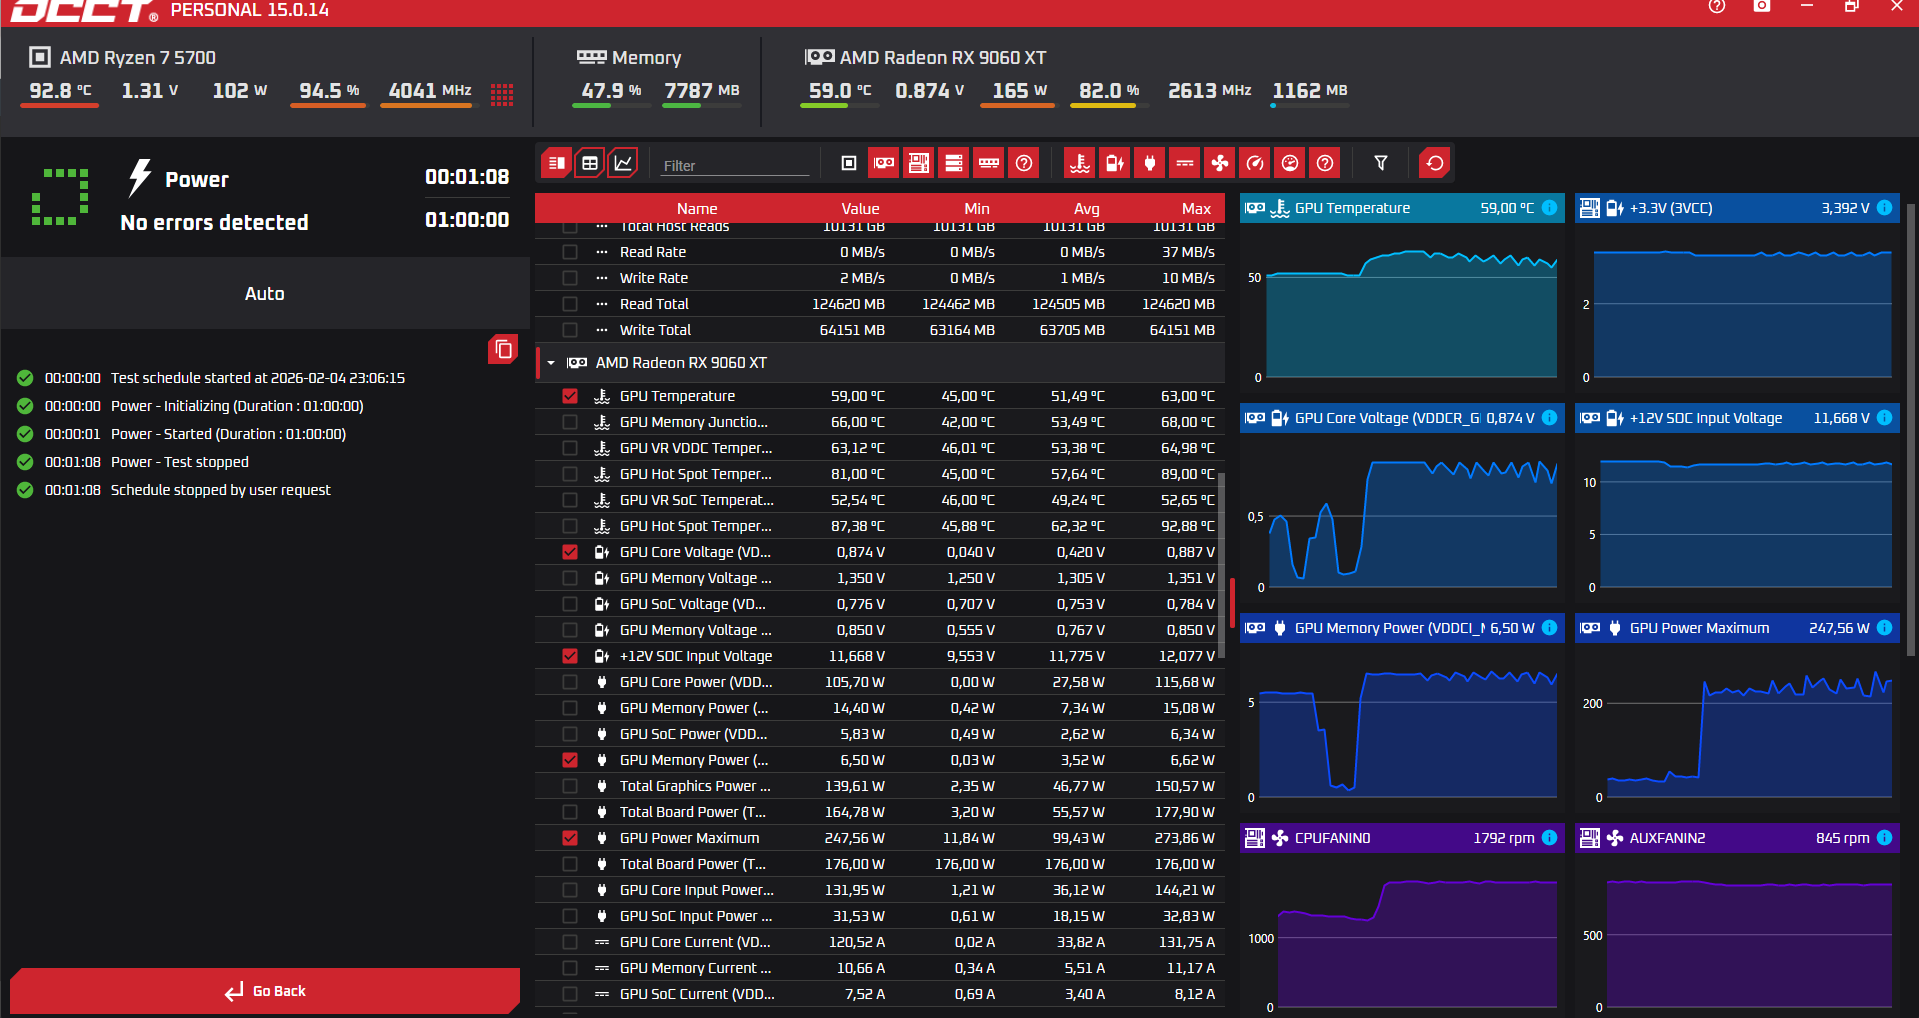Toggle power plug sensor type filter
Screen dimensions: 1919x1018
pyautogui.click(x=1150, y=163)
